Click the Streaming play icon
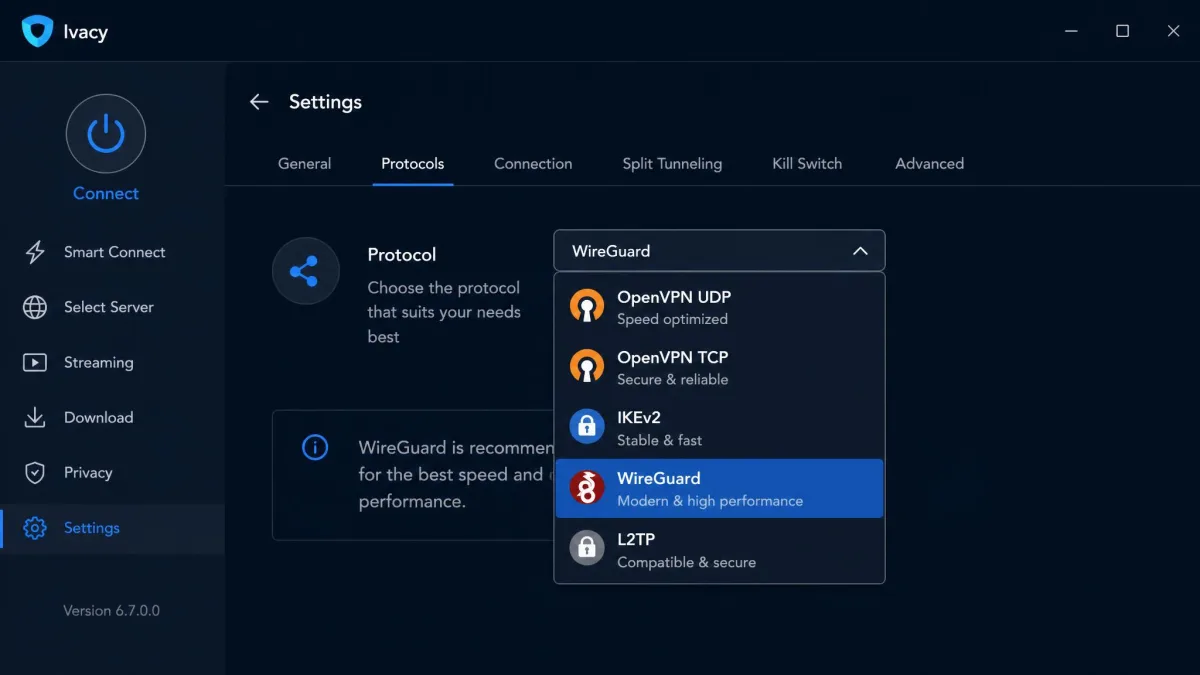This screenshot has height=675, width=1200. pyautogui.click(x=35, y=362)
